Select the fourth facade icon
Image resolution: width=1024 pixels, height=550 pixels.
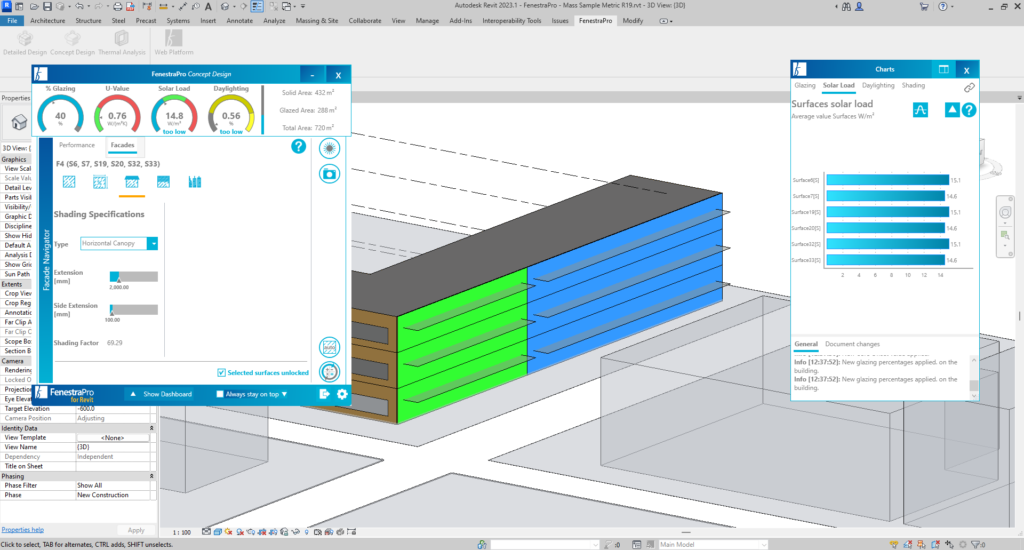coord(163,182)
